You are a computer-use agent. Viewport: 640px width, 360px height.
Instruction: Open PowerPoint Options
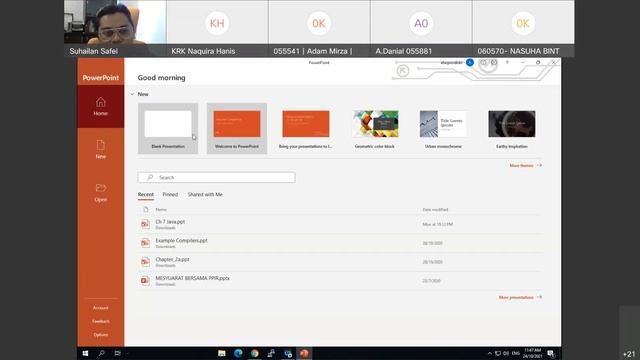[x=100, y=335]
